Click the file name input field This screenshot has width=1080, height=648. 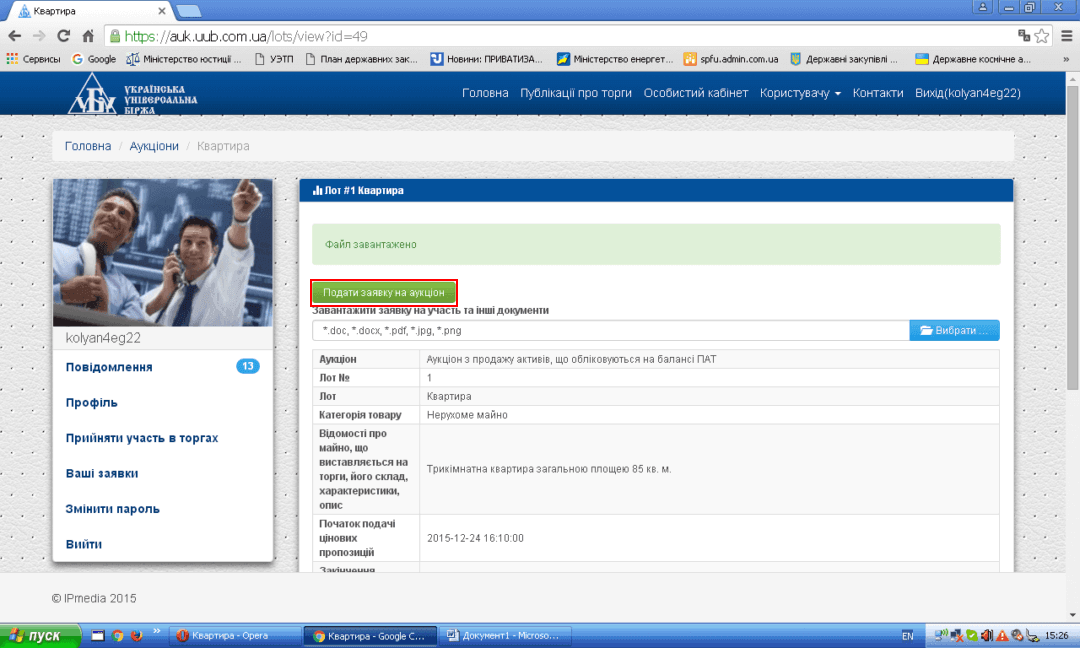[610, 330]
